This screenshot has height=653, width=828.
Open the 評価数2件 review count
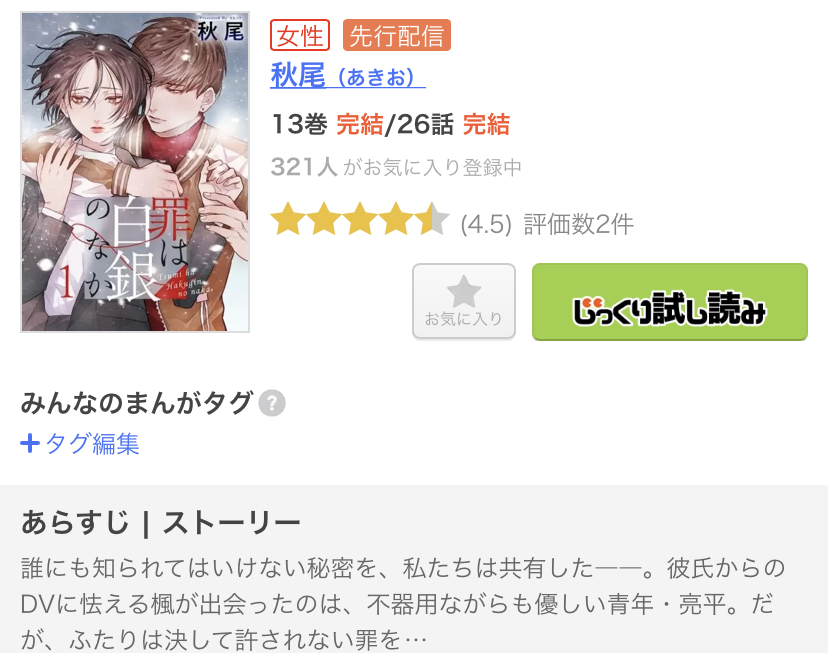click(x=578, y=224)
